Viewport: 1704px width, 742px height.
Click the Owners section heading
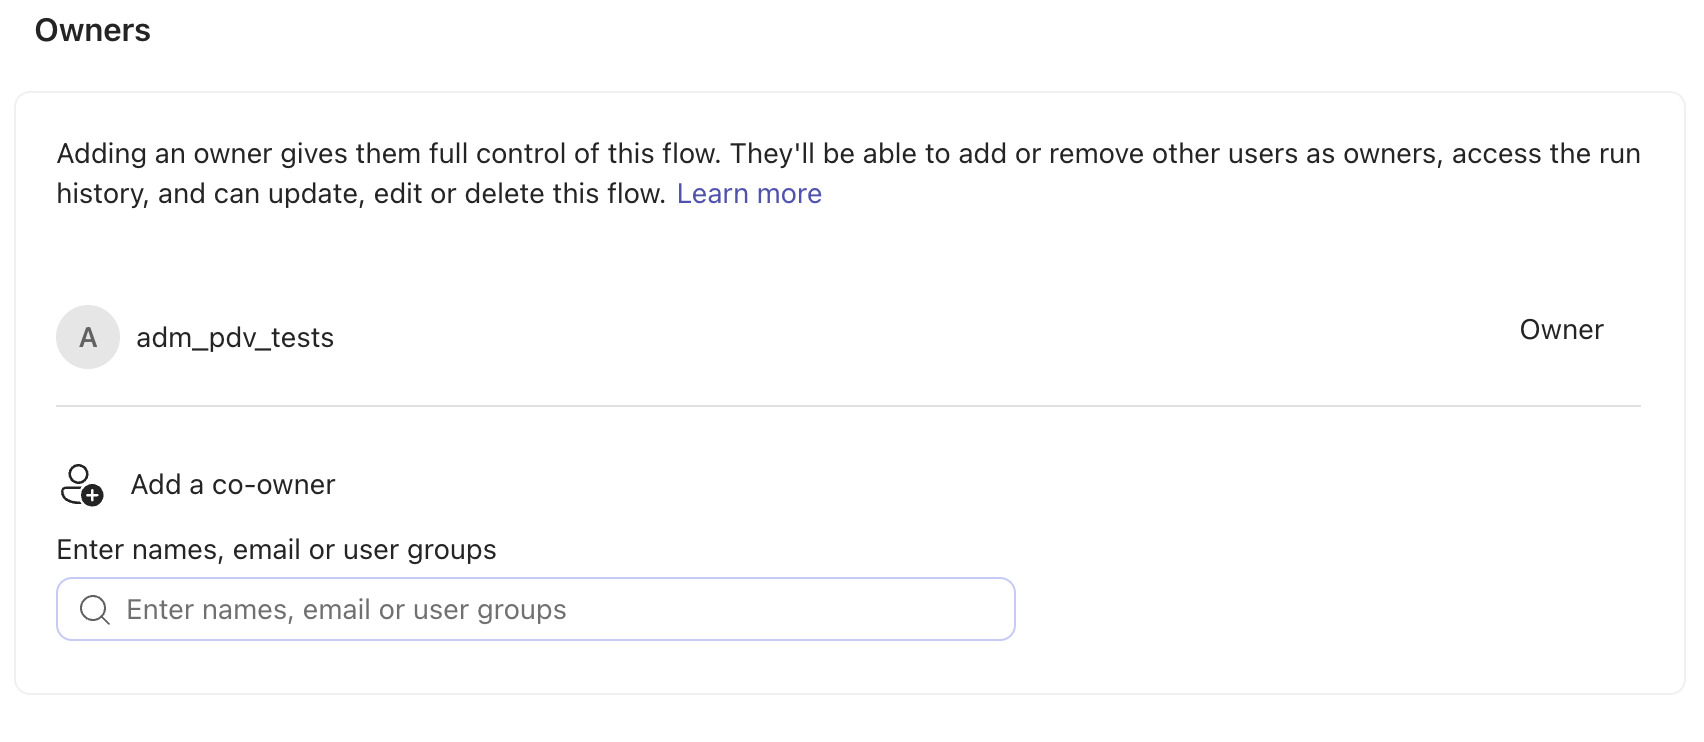(93, 31)
